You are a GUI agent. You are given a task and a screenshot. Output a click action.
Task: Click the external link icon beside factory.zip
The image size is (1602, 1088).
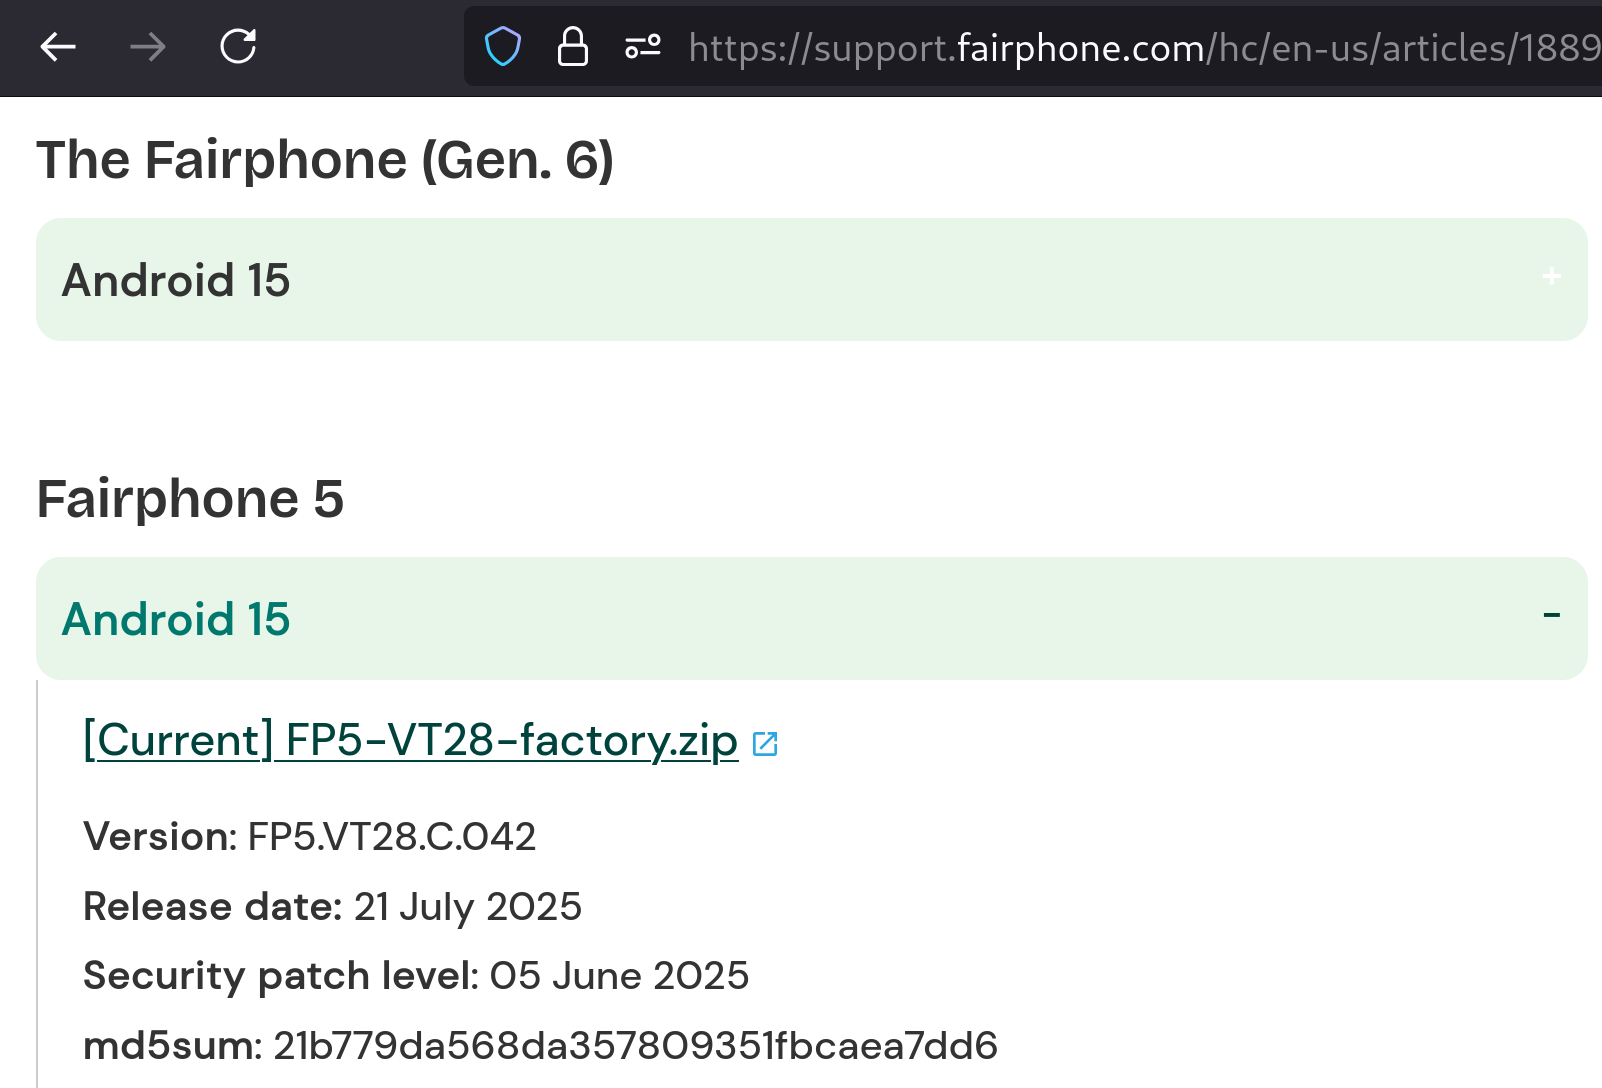(x=765, y=744)
